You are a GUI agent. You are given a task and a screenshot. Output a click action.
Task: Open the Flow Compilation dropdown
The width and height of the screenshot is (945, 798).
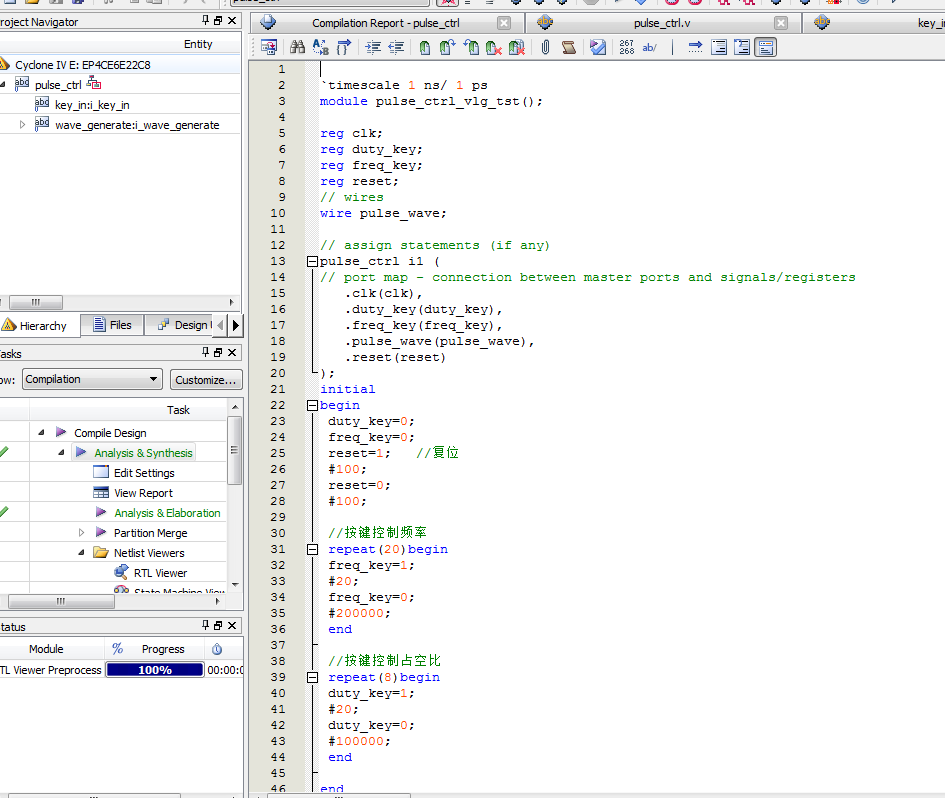pos(92,379)
